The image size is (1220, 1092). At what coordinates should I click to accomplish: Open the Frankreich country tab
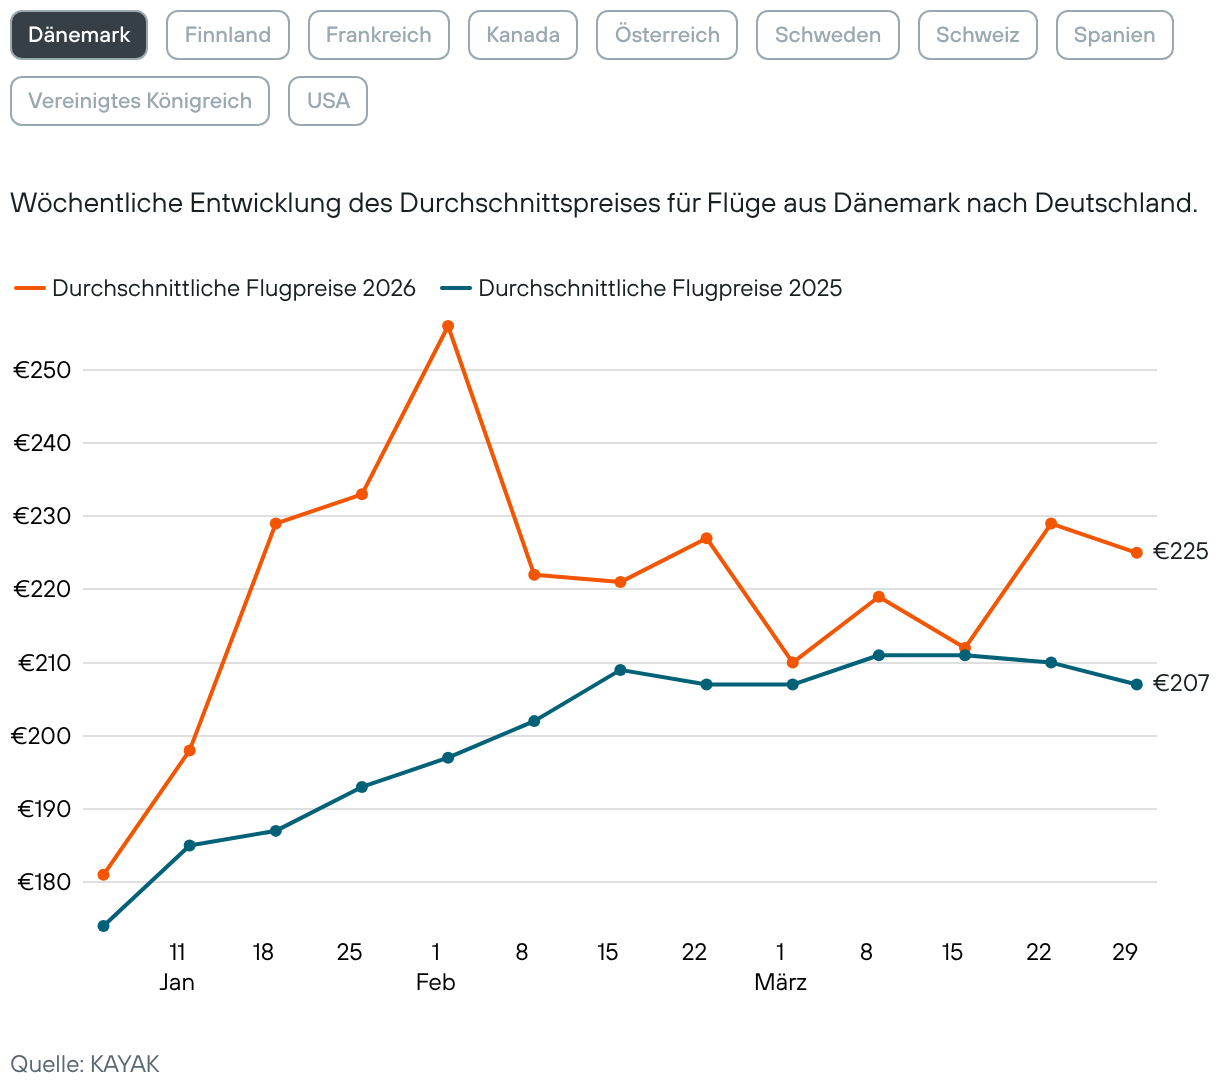379,35
